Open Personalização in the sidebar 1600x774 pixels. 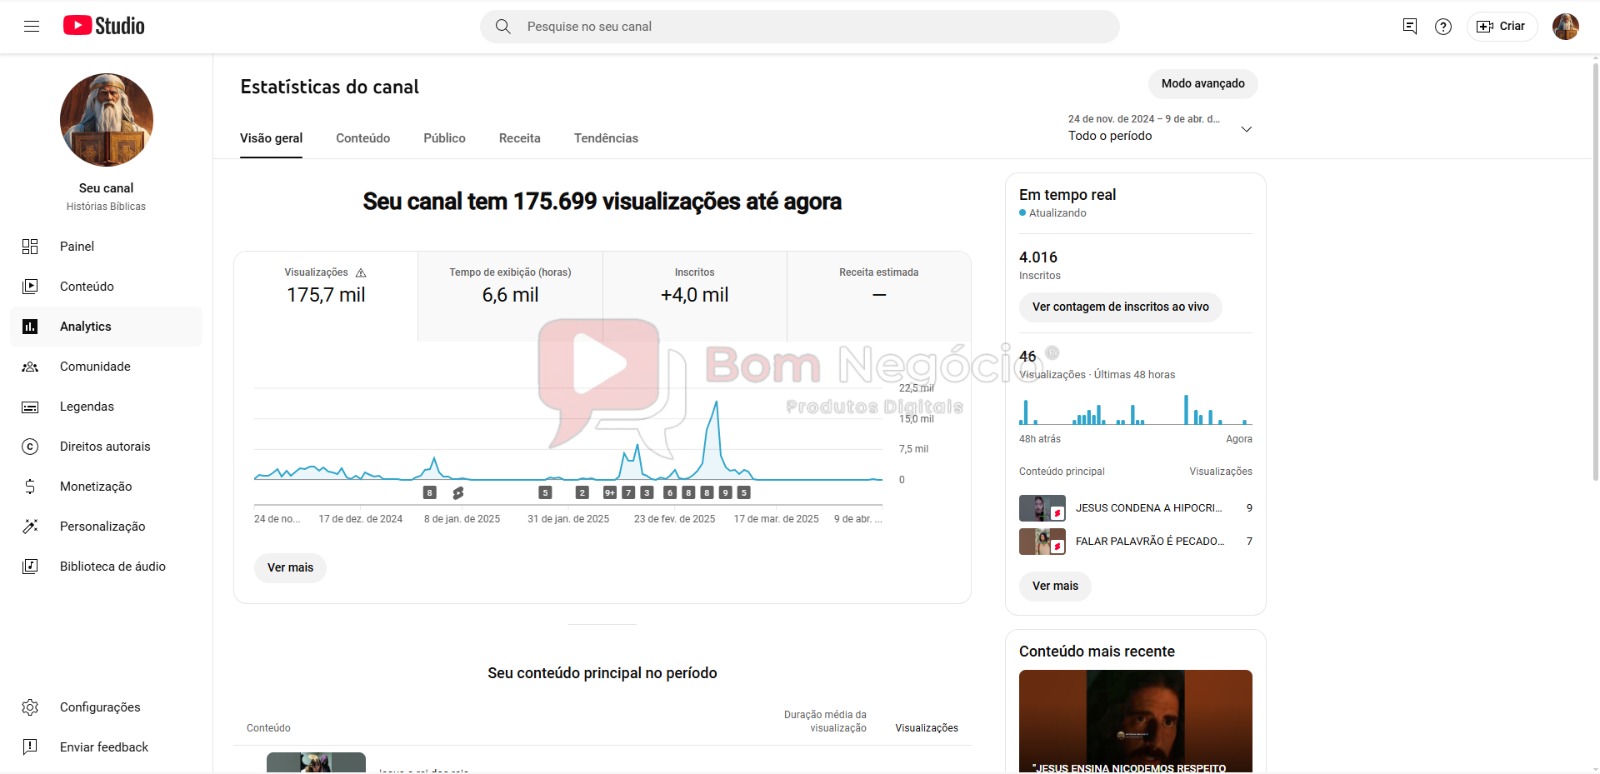(106, 526)
